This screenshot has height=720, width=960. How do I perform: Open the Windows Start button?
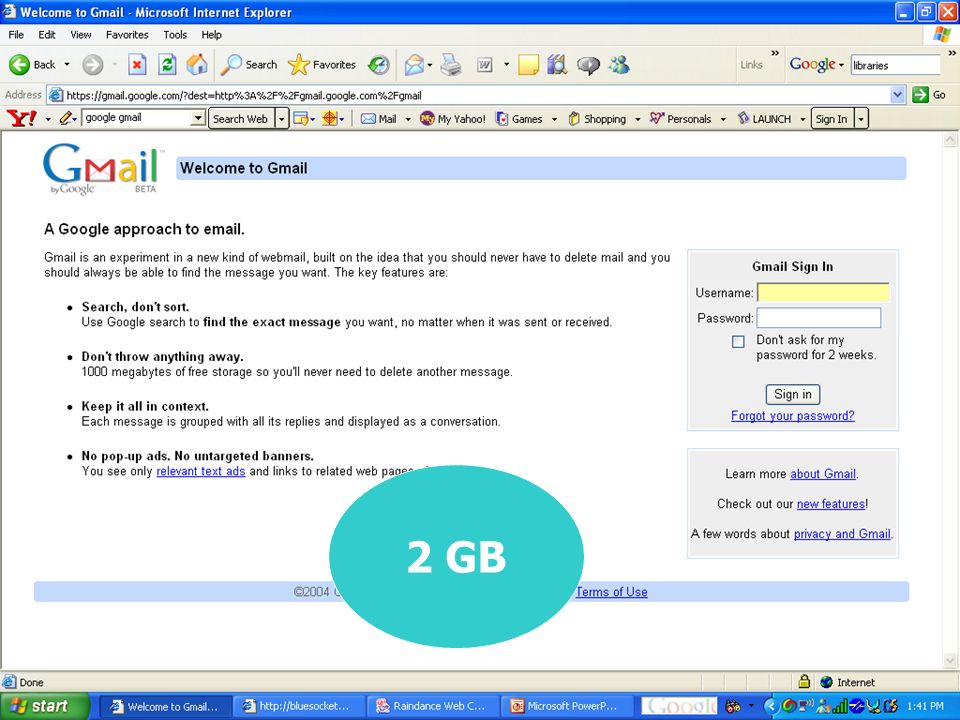coord(44,706)
